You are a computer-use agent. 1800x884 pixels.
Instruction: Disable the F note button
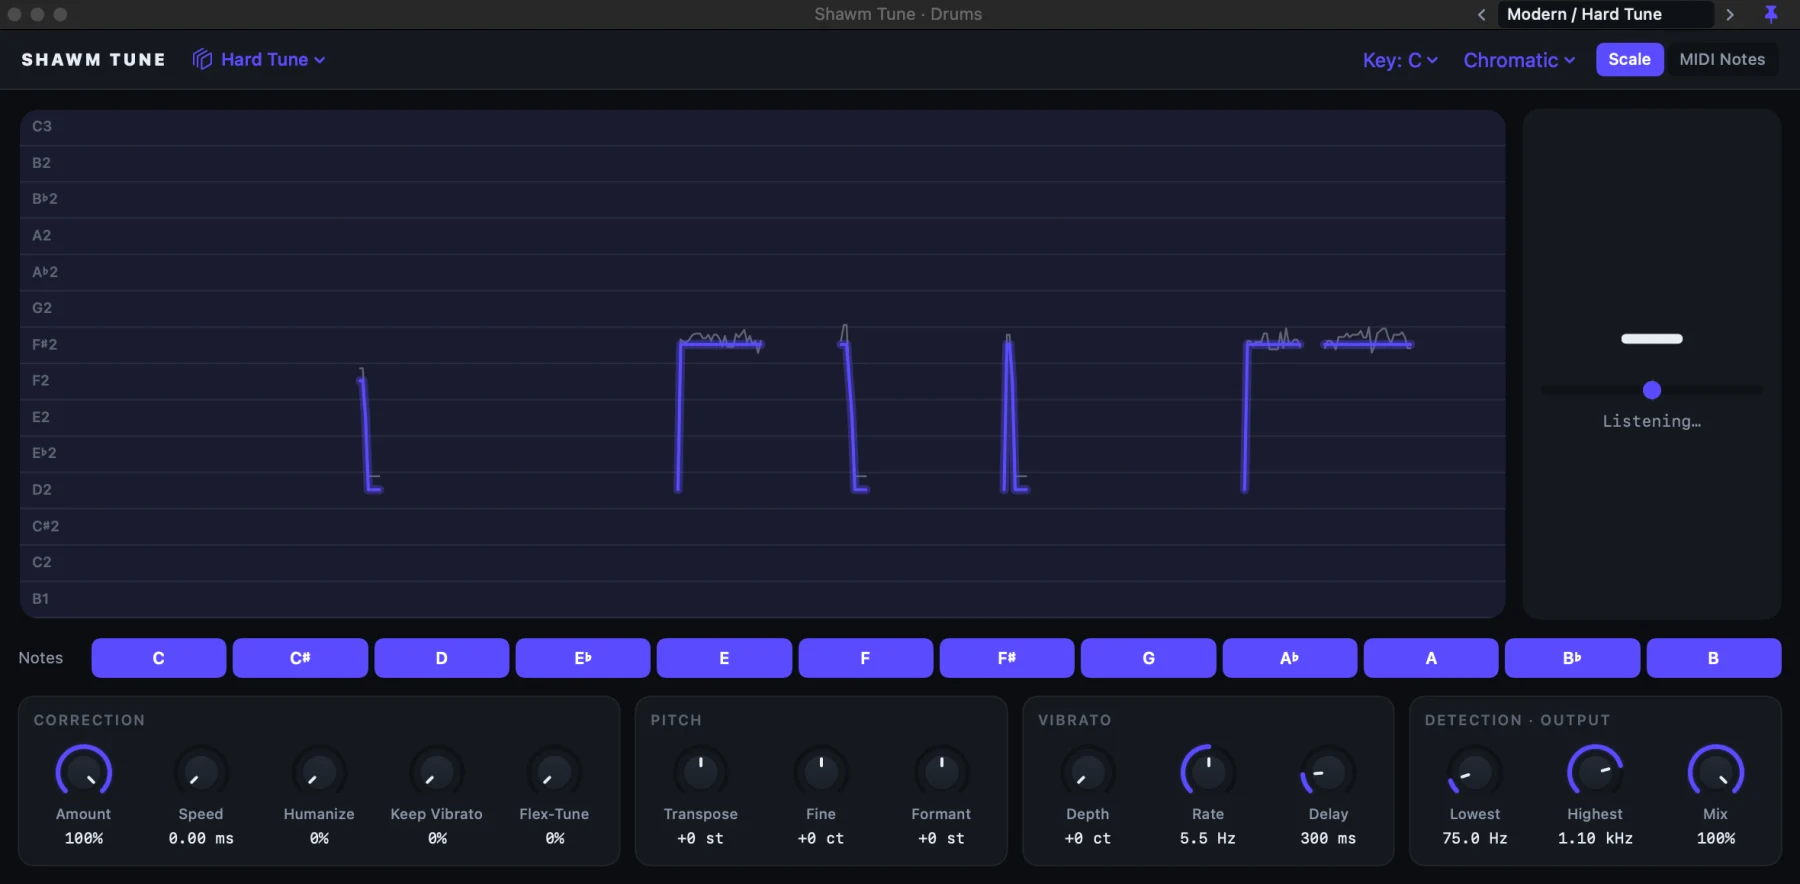(x=865, y=658)
